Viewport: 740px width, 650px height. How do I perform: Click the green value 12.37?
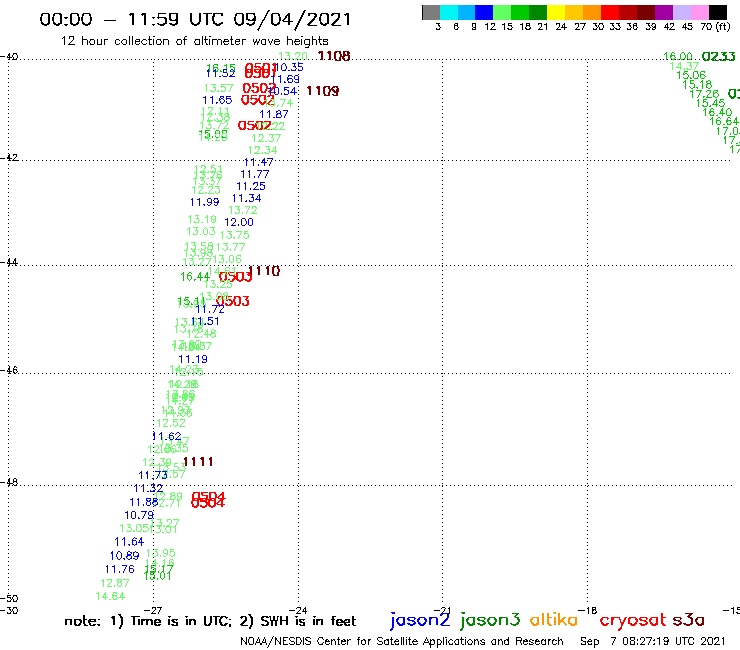coord(266,138)
